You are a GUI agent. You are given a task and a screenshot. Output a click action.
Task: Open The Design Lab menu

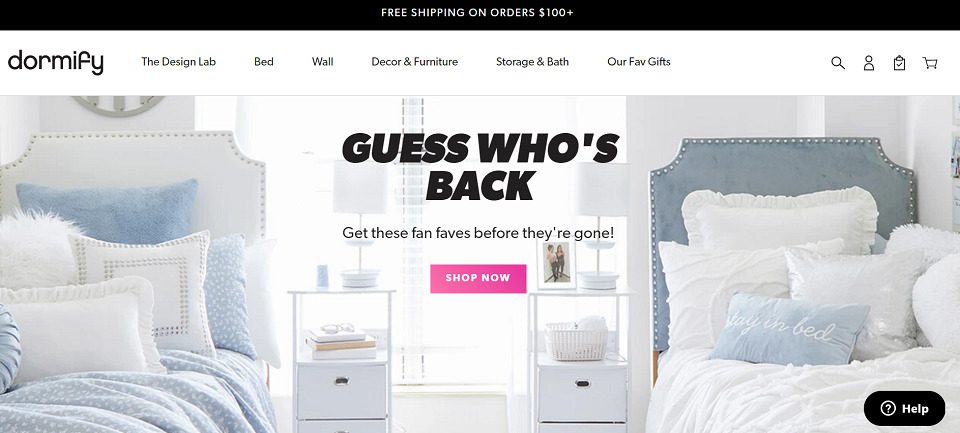point(178,62)
